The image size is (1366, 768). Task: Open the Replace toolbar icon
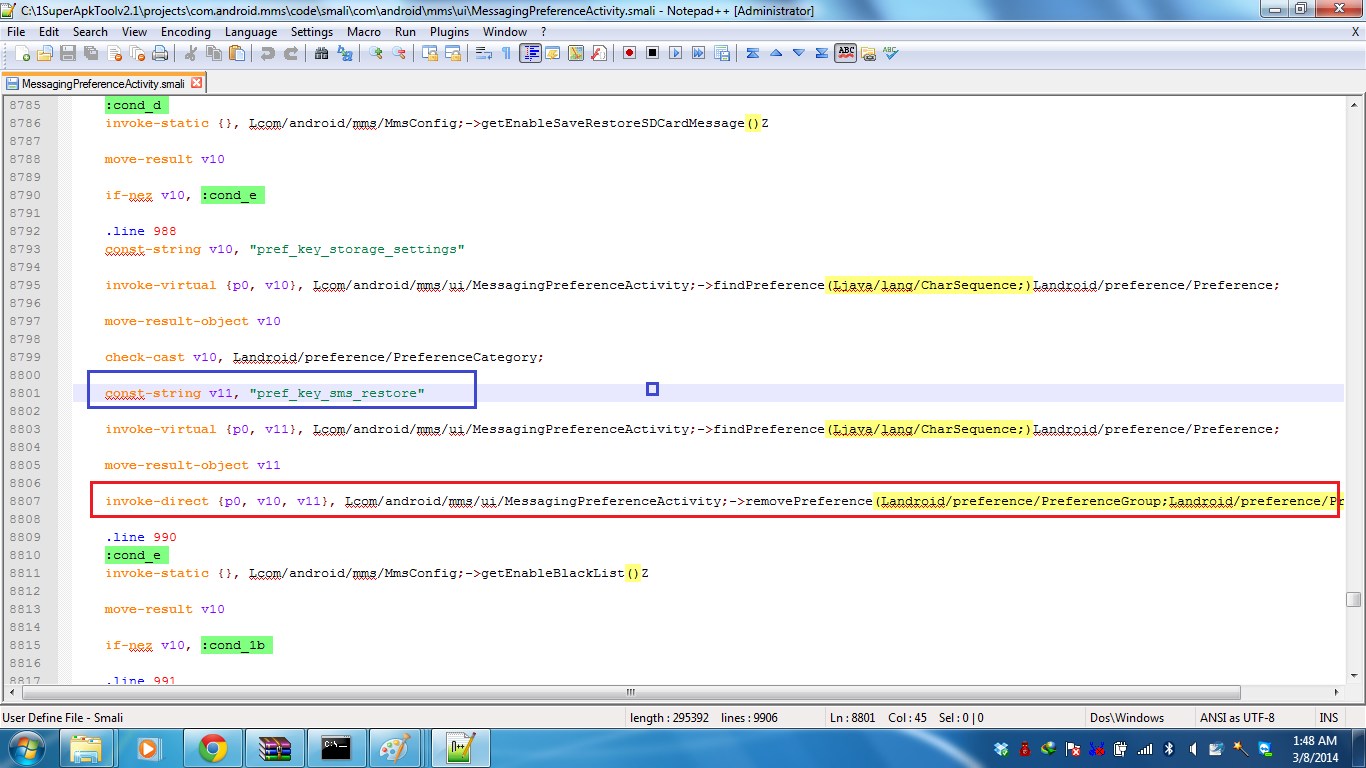[x=344, y=53]
